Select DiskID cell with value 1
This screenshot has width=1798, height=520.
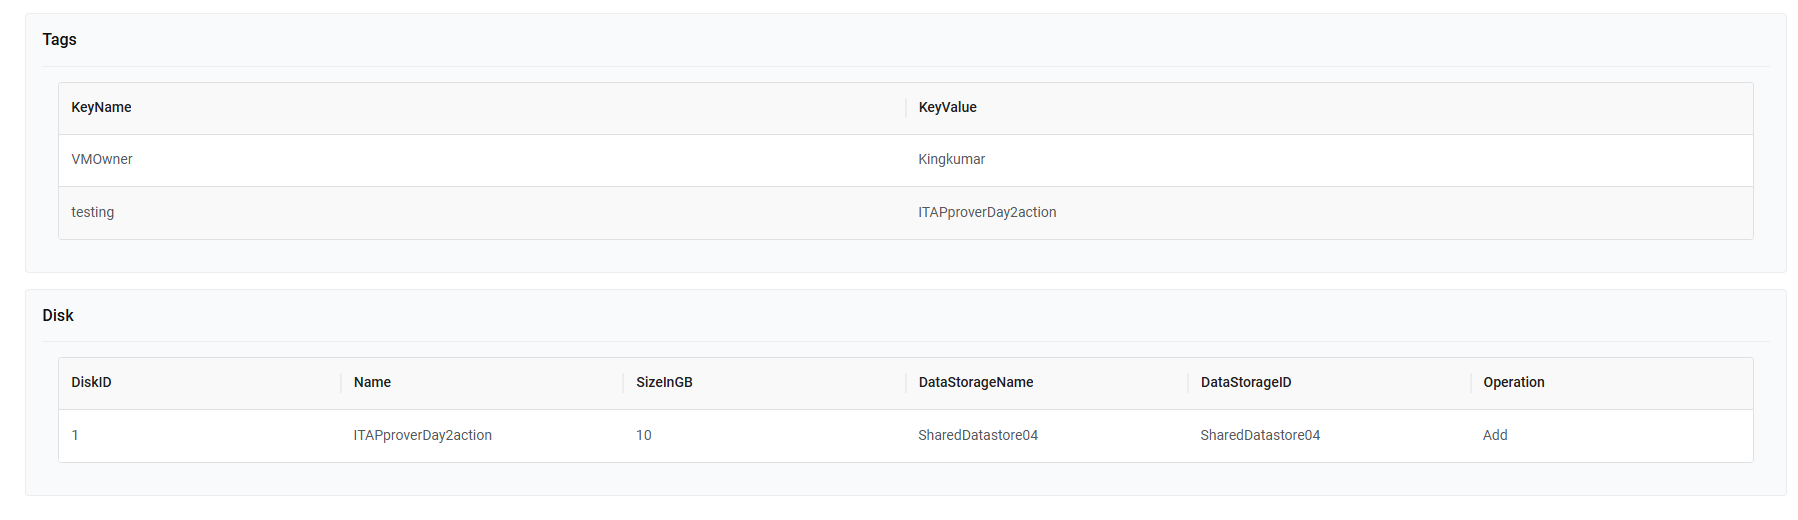[75, 436]
